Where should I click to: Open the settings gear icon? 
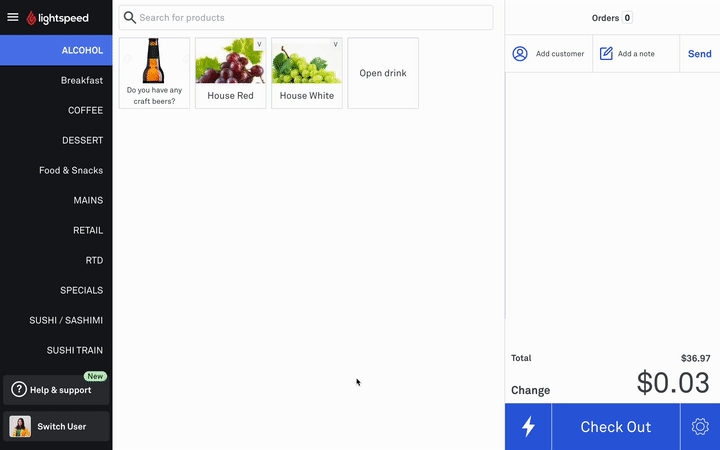[x=700, y=427]
